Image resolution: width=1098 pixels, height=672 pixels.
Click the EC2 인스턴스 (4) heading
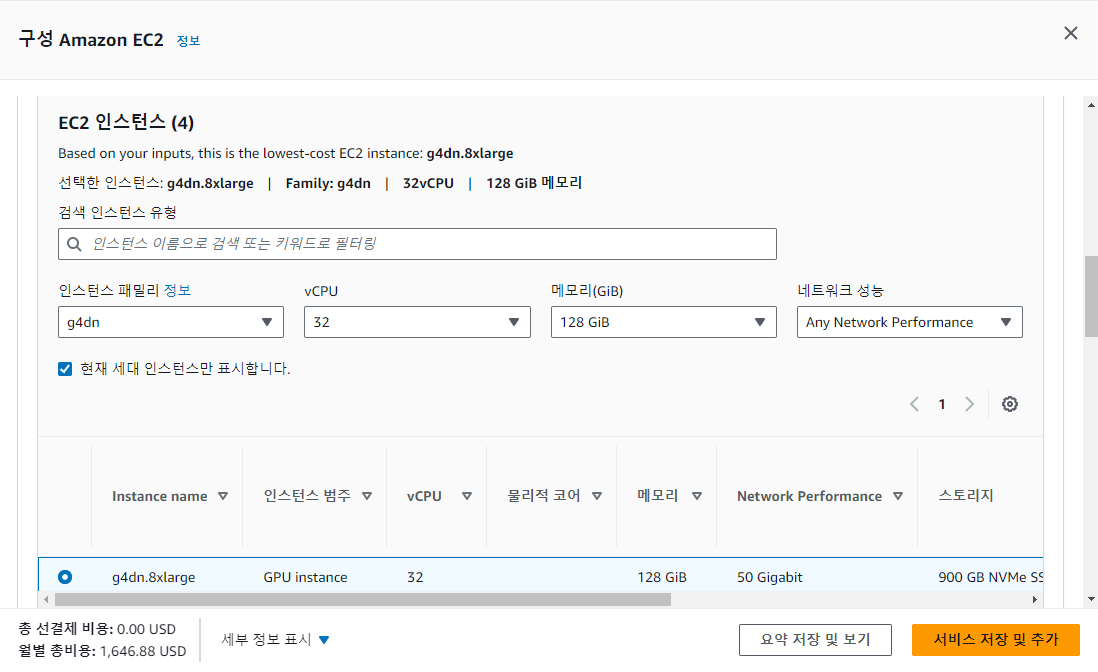click(126, 122)
